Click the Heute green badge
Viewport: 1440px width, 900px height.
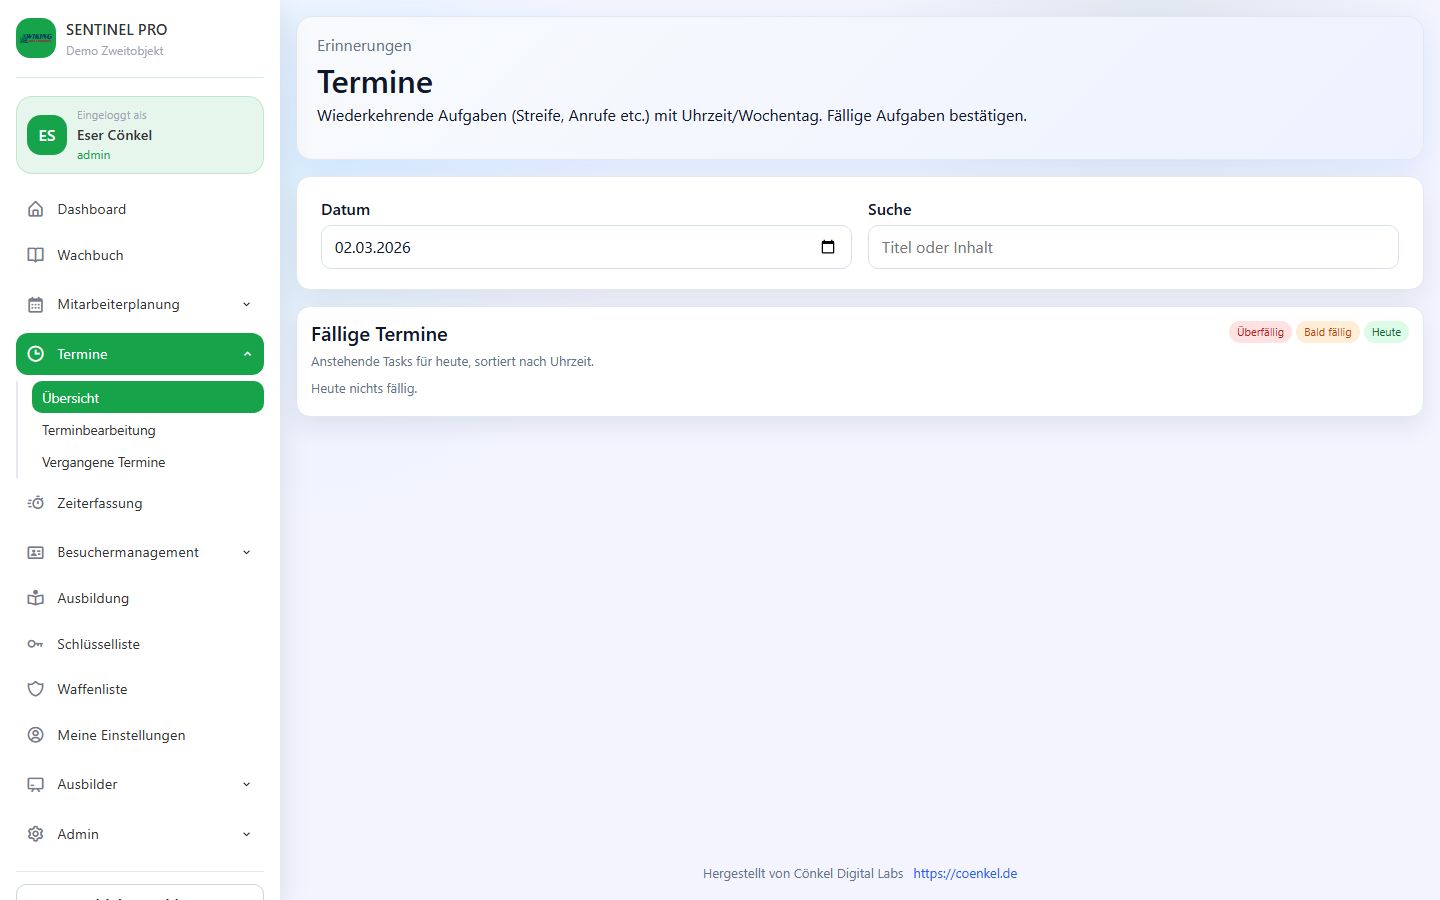1386,332
